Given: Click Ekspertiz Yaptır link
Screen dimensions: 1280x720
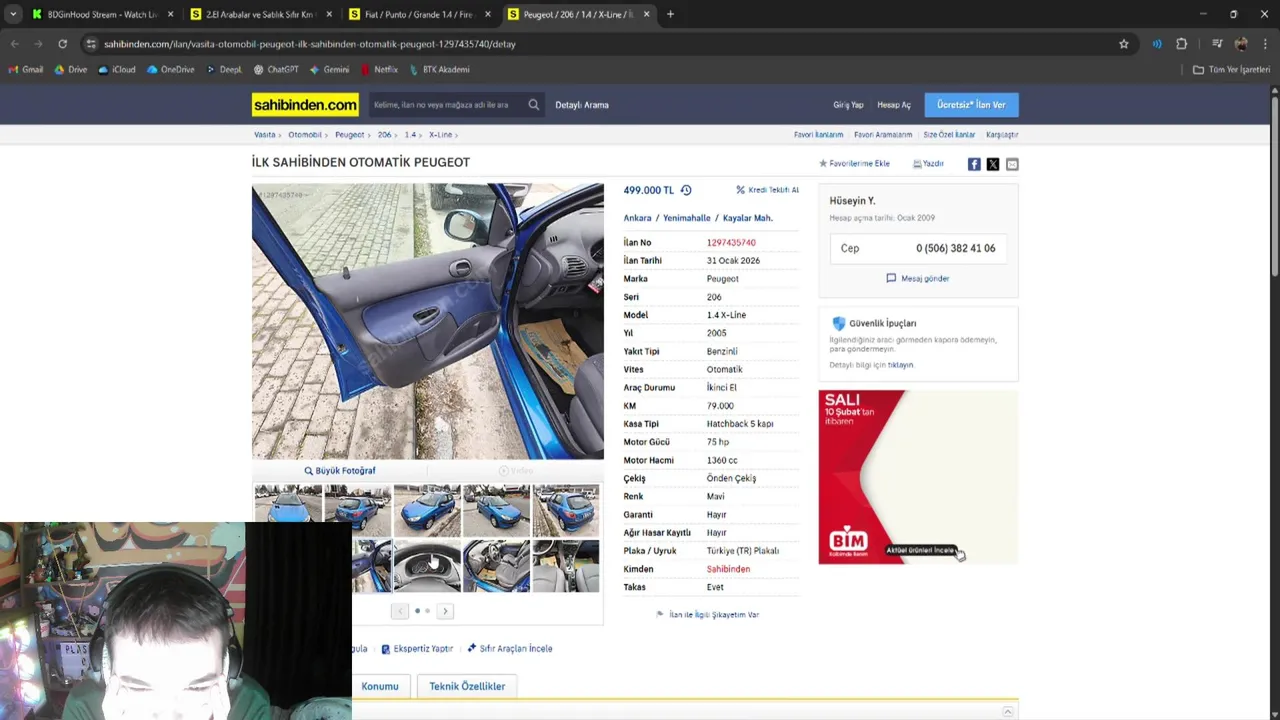Looking at the screenshot, I should tap(417, 649).
